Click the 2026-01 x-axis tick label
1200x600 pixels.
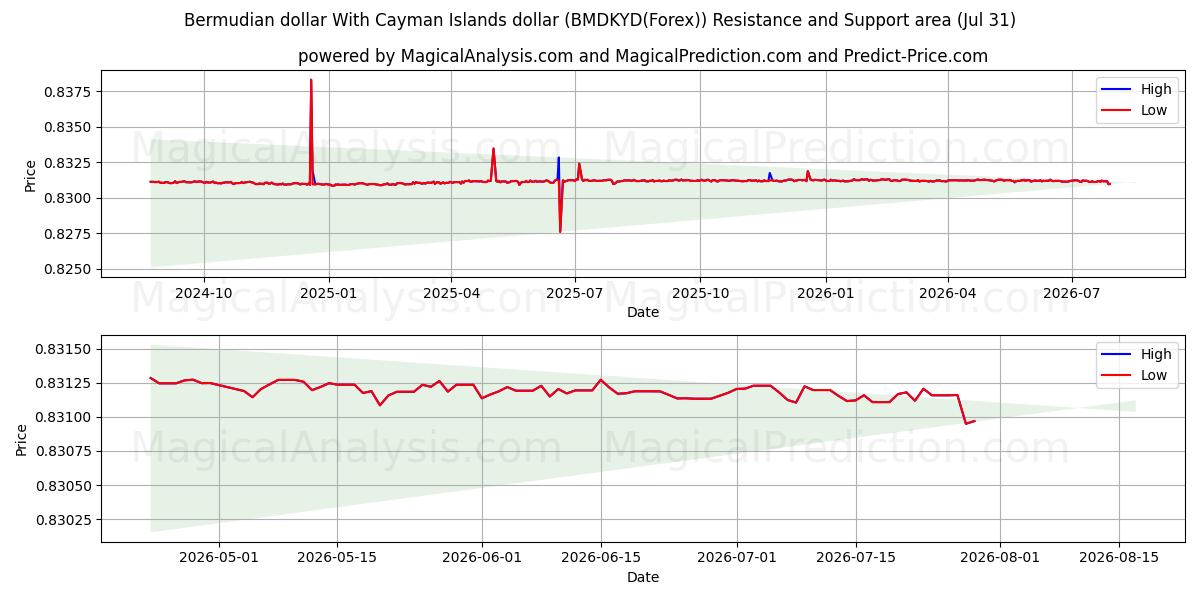(x=825, y=293)
